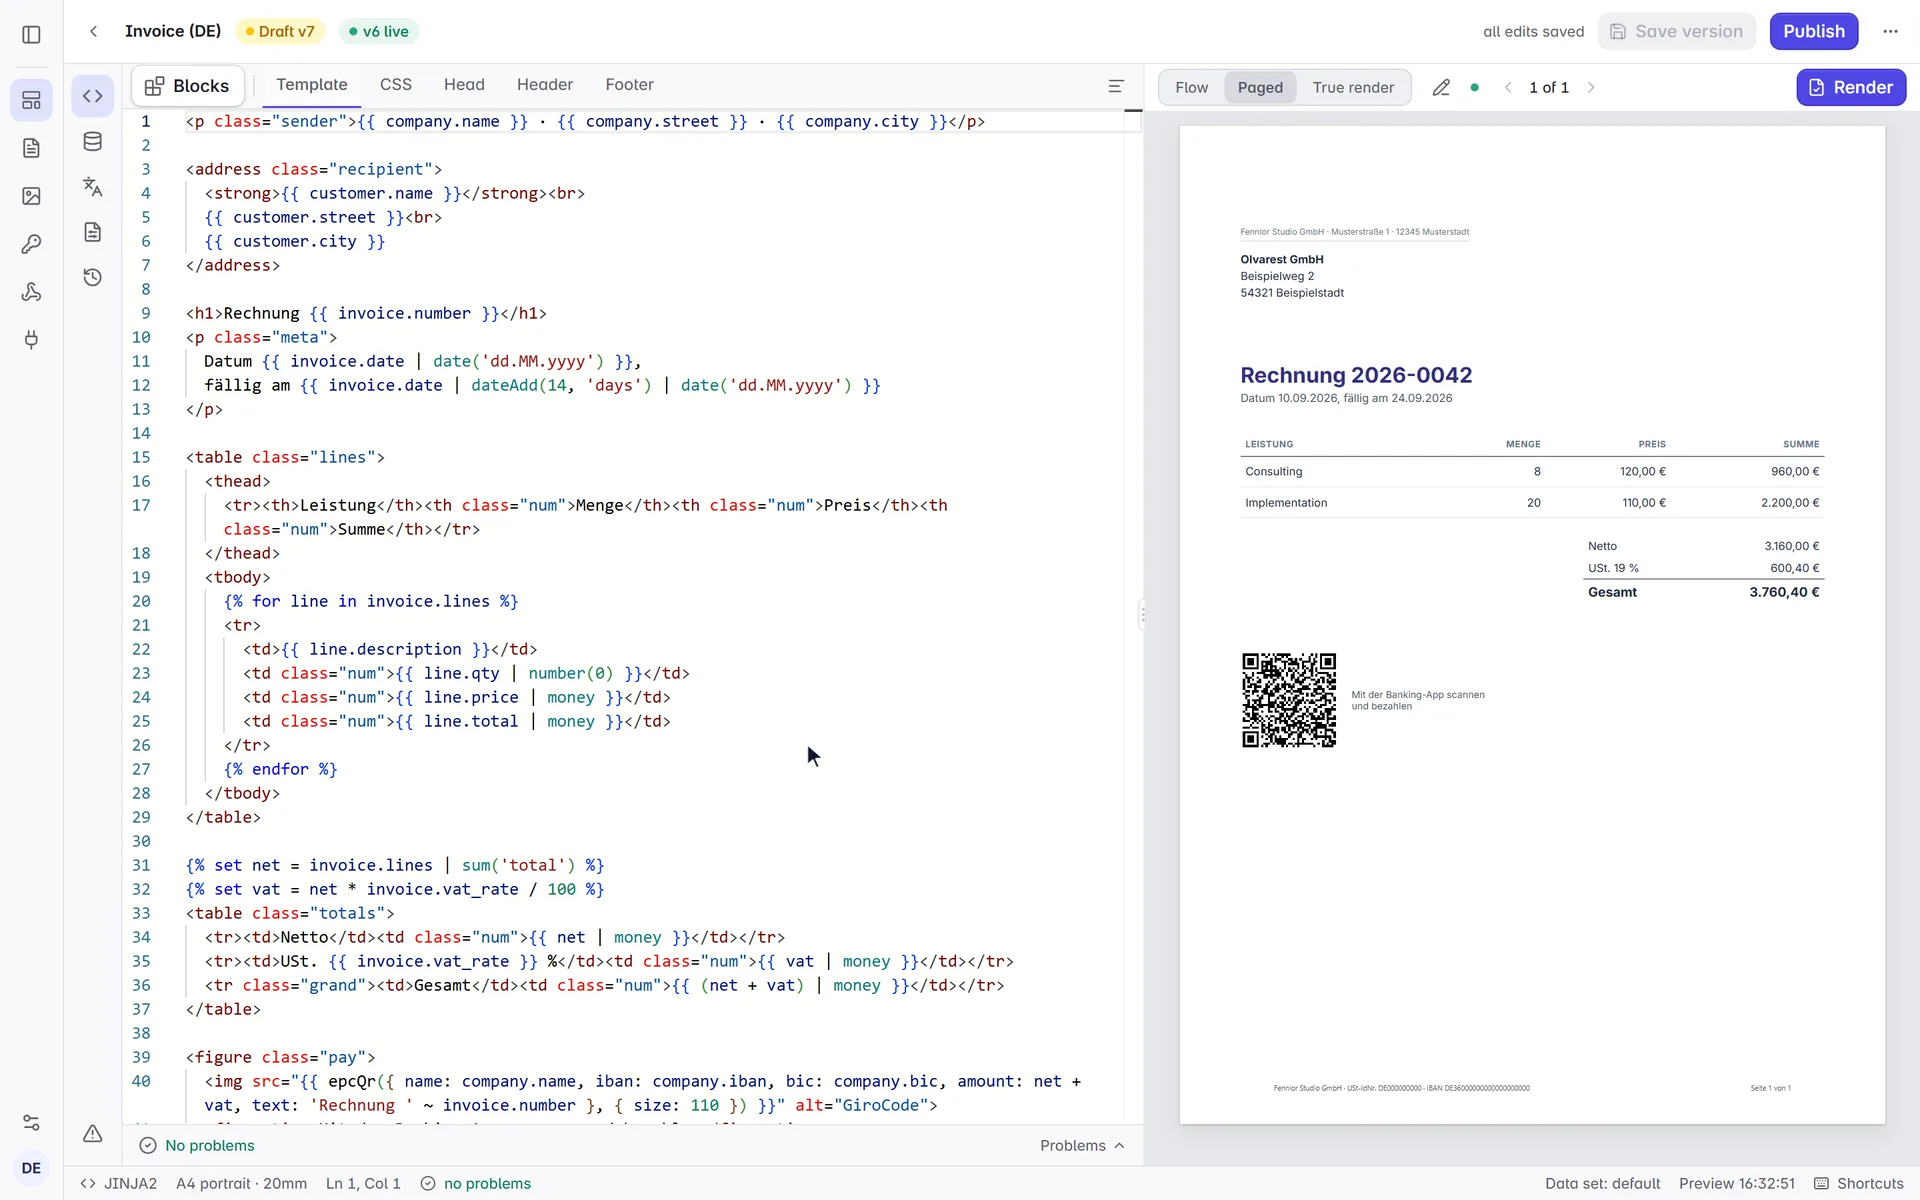Open the version history icon
Image resolution: width=1920 pixels, height=1200 pixels.
coord(93,277)
